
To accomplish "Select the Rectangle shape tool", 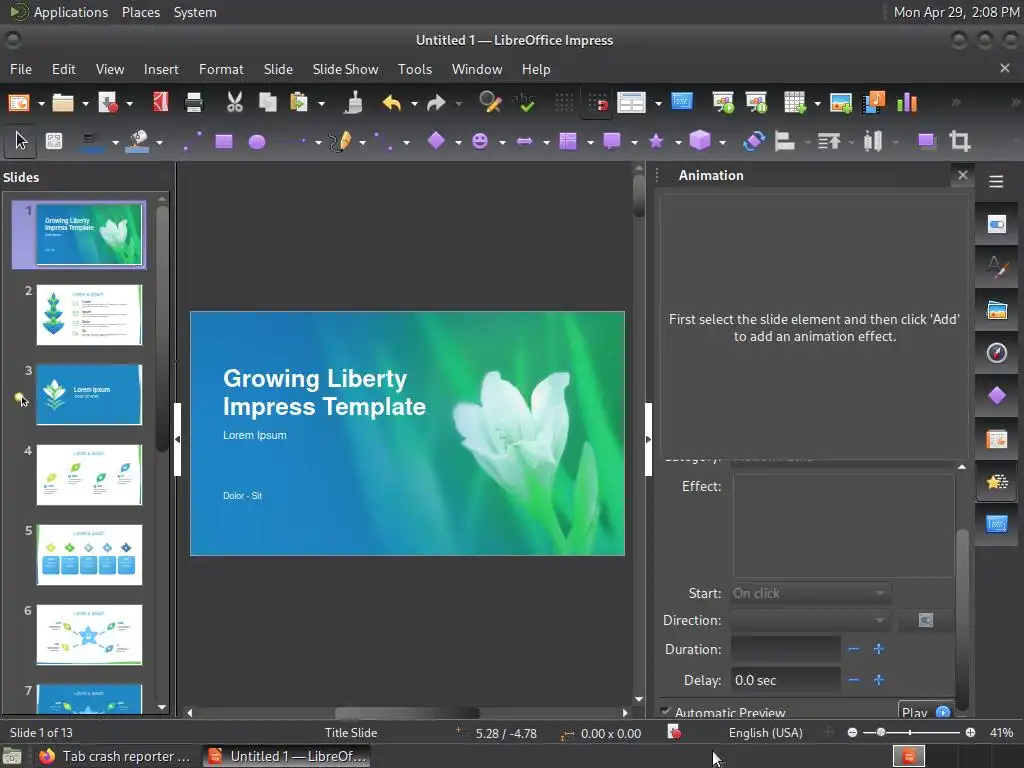I will (x=224, y=141).
